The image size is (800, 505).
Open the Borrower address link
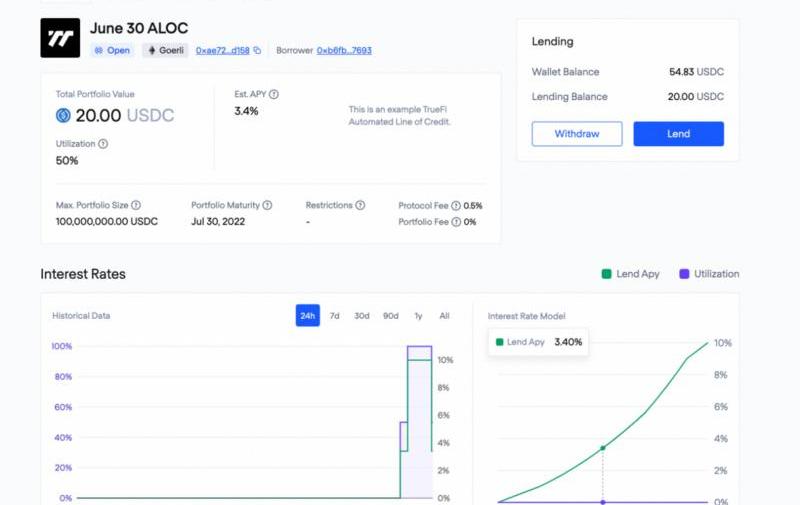(x=344, y=50)
